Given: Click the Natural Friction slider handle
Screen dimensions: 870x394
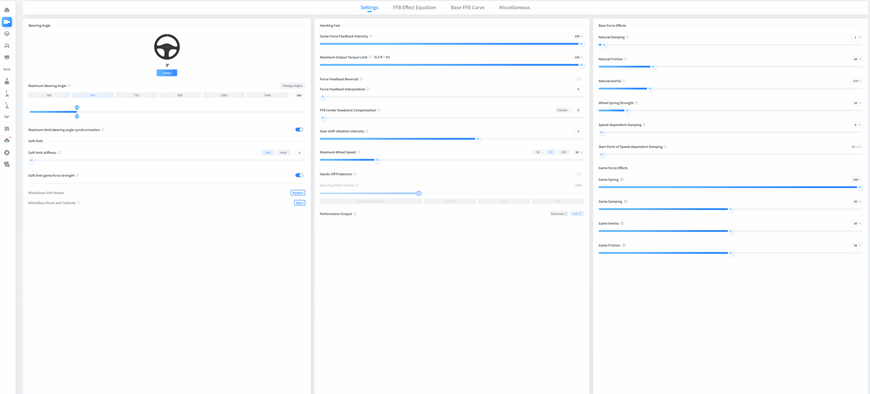Looking at the screenshot, I should point(653,67).
